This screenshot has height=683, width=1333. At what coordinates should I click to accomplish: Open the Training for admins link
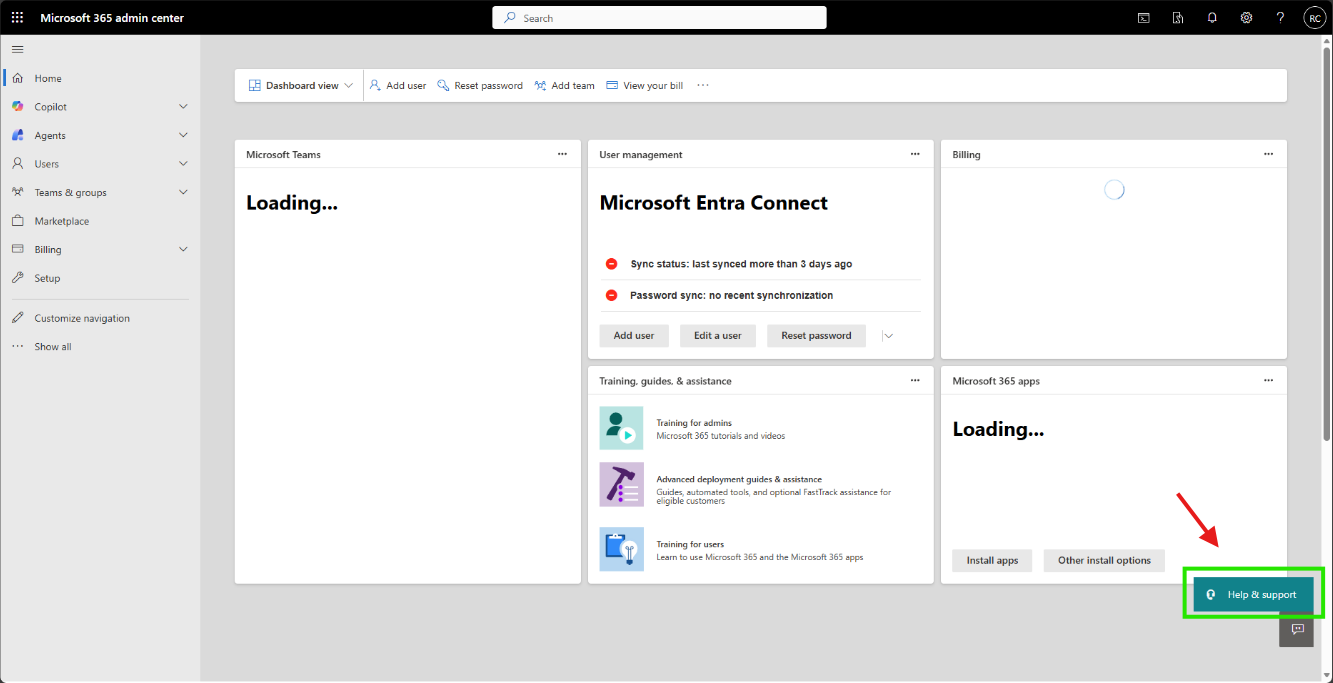694,423
